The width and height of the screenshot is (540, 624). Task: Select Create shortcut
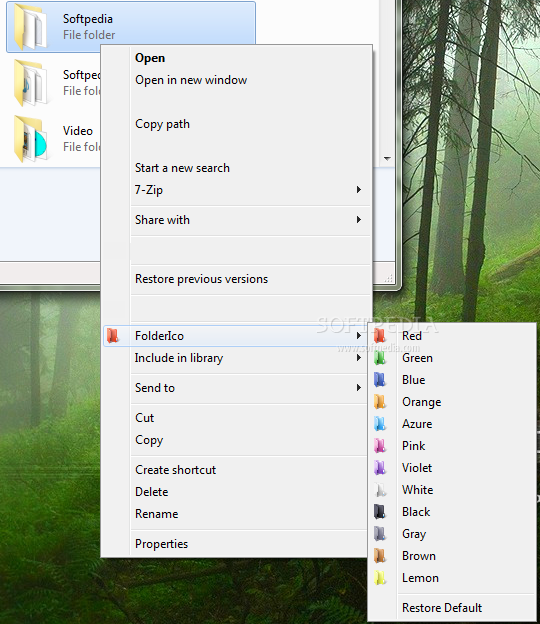point(175,470)
